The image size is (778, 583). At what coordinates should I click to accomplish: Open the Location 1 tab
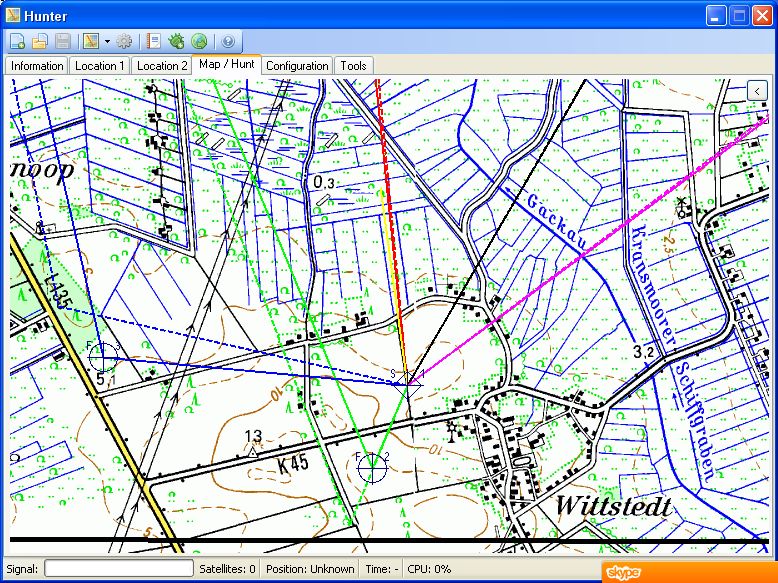tap(100, 66)
